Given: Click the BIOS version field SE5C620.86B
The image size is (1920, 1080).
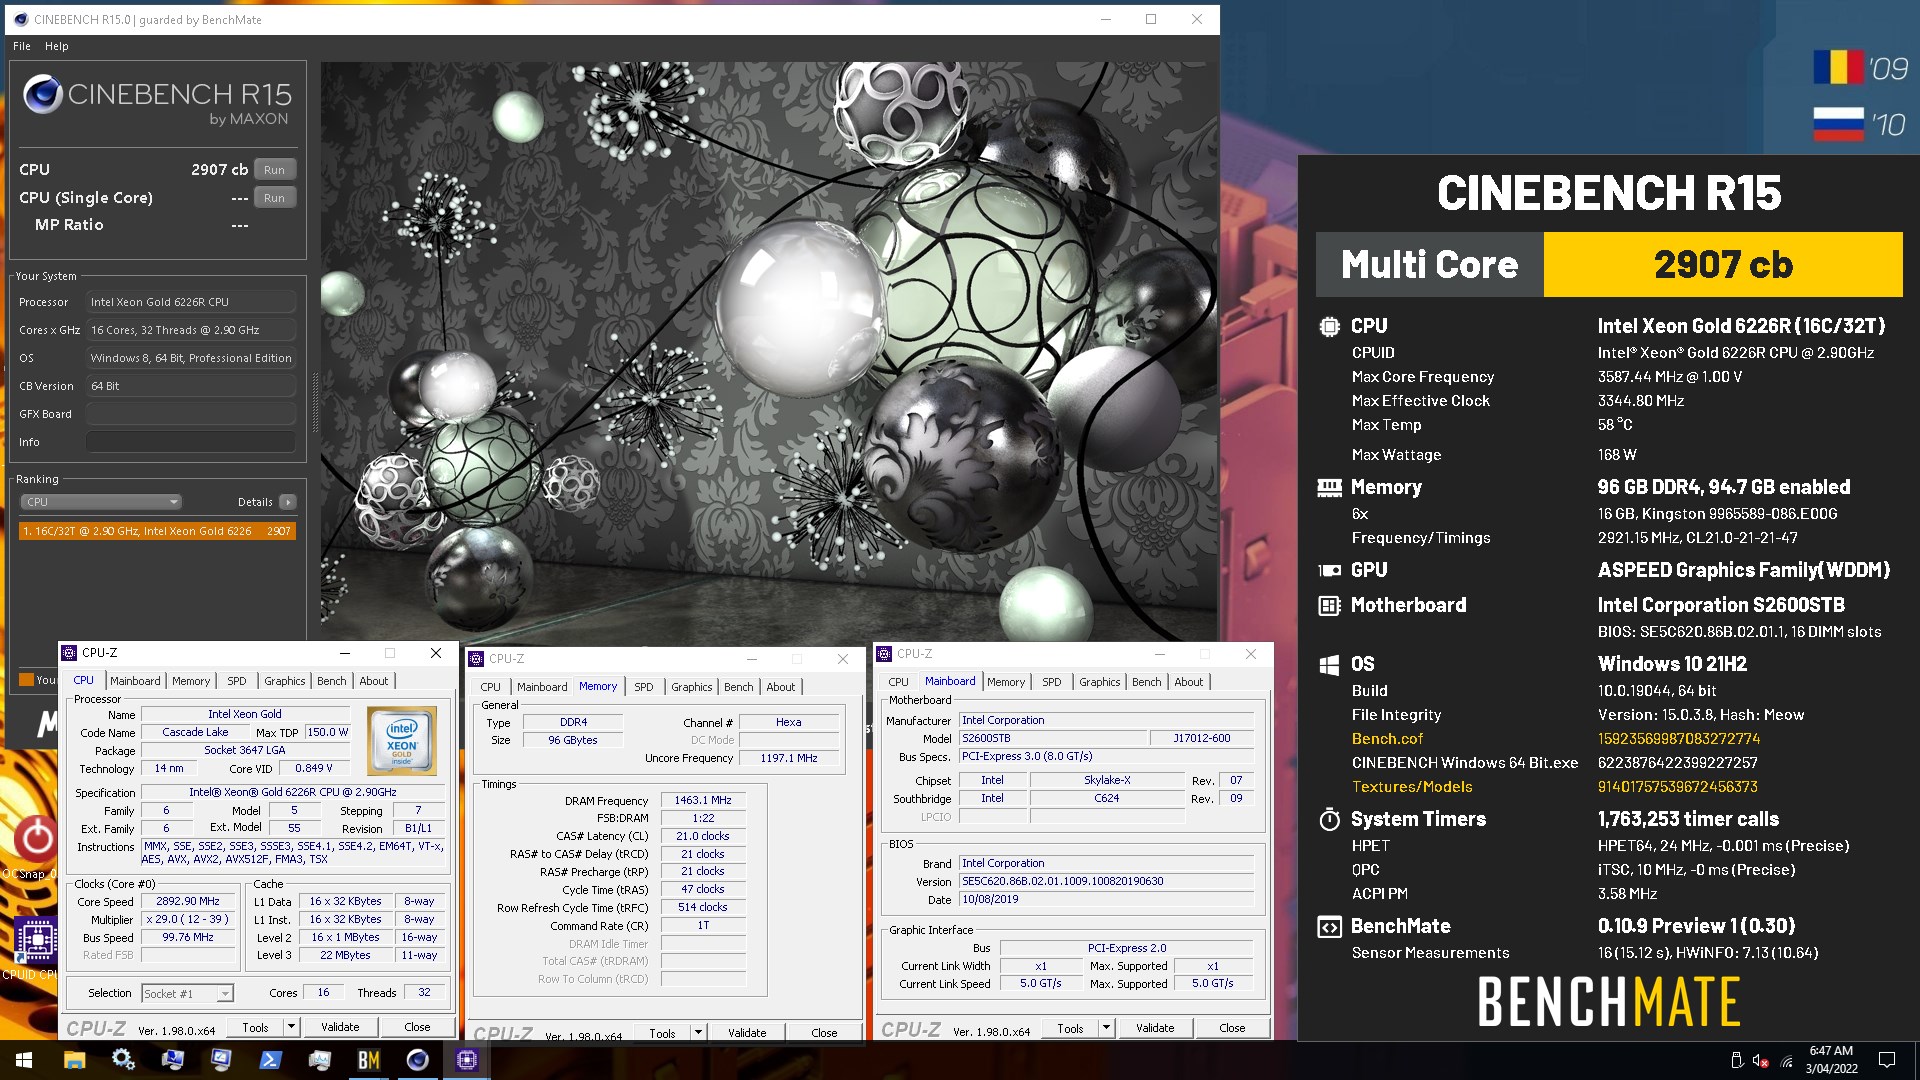Looking at the screenshot, I should (1106, 881).
